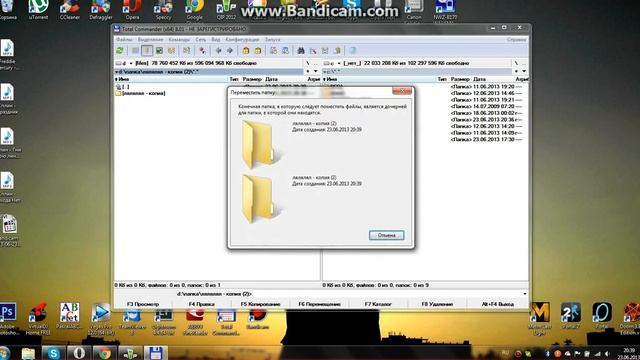The image size is (640, 360).
Task: Click the F5 Копирование button
Action: coord(260,304)
